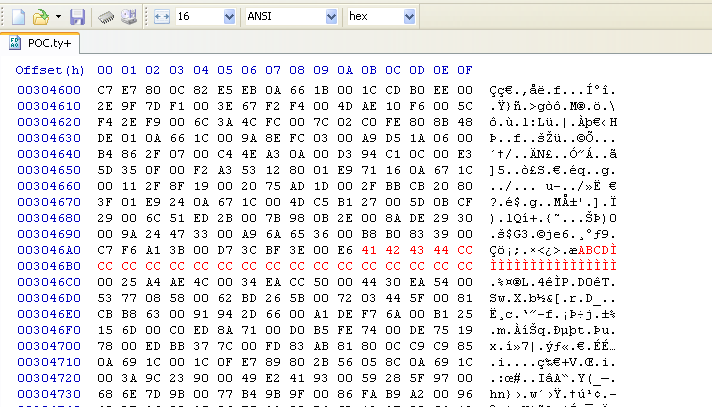
Task: Click the New file icon
Action: pos(17,17)
